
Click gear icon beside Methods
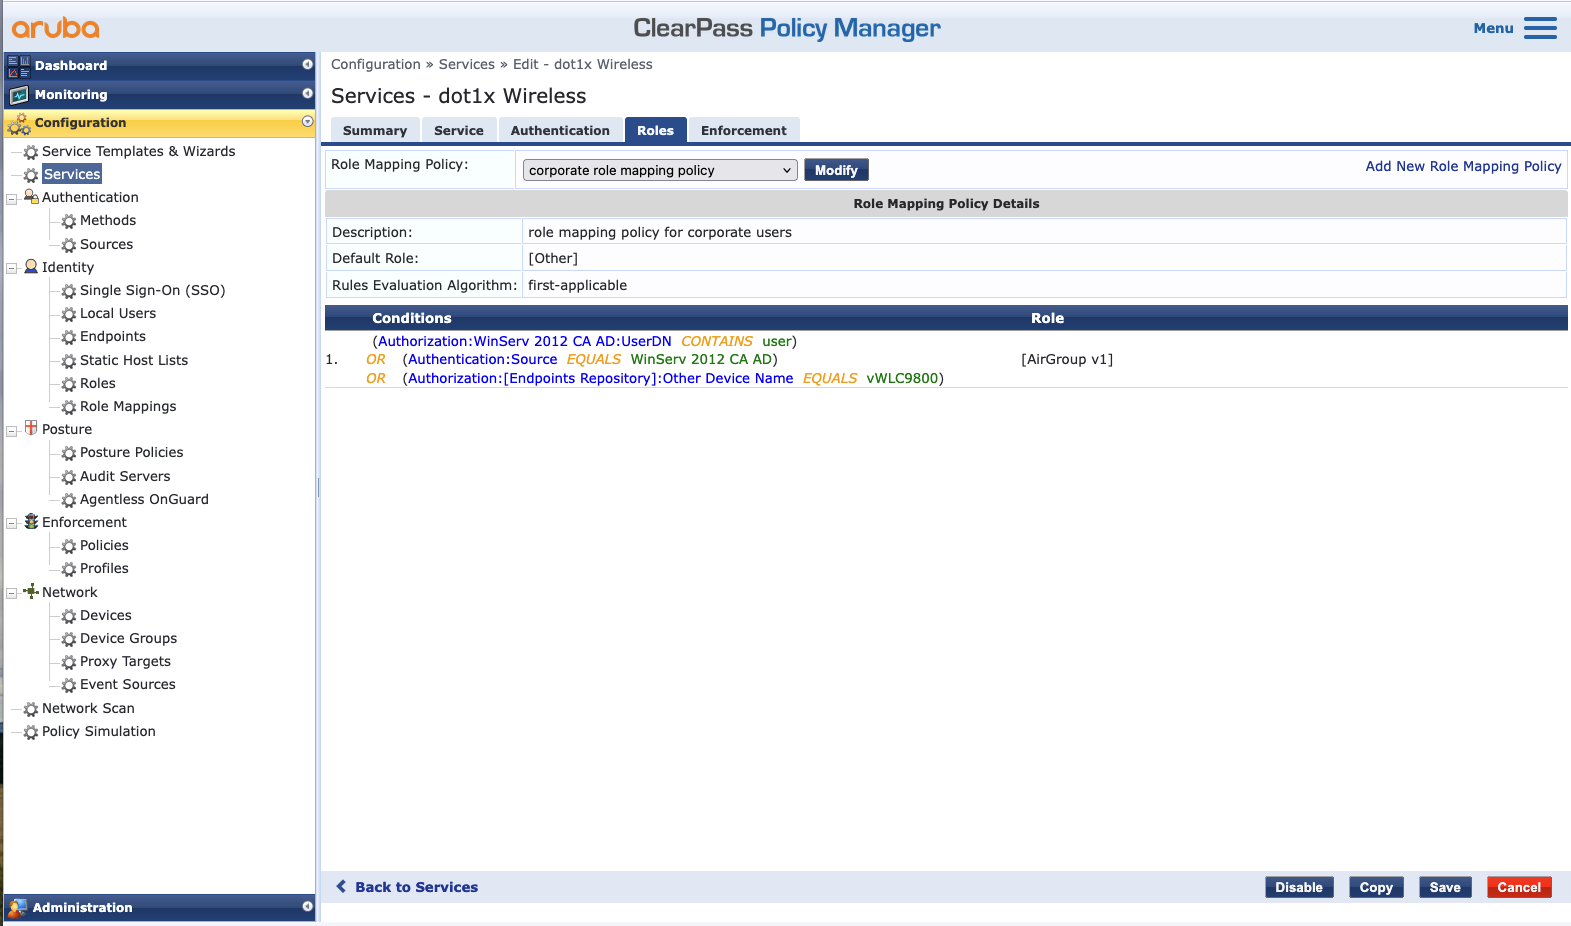[69, 221]
